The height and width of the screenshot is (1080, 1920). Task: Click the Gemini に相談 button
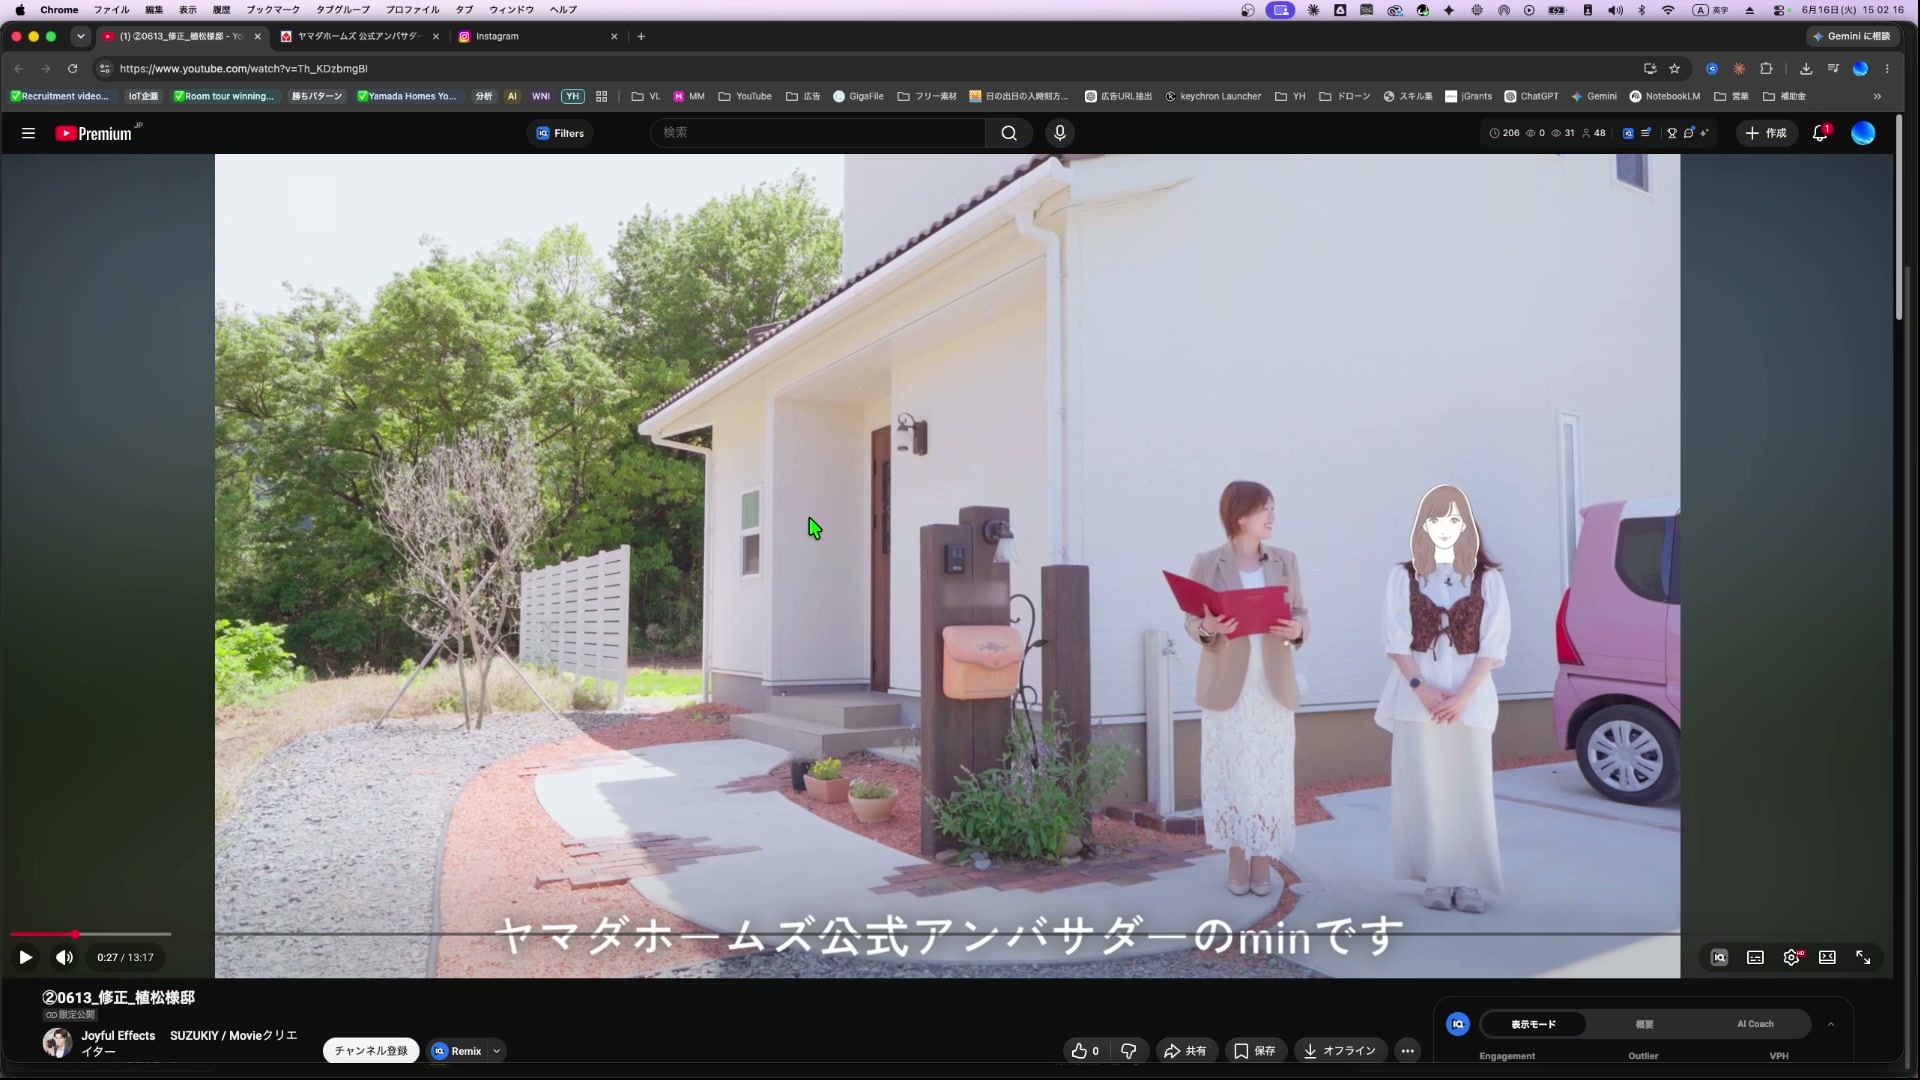tap(1852, 36)
